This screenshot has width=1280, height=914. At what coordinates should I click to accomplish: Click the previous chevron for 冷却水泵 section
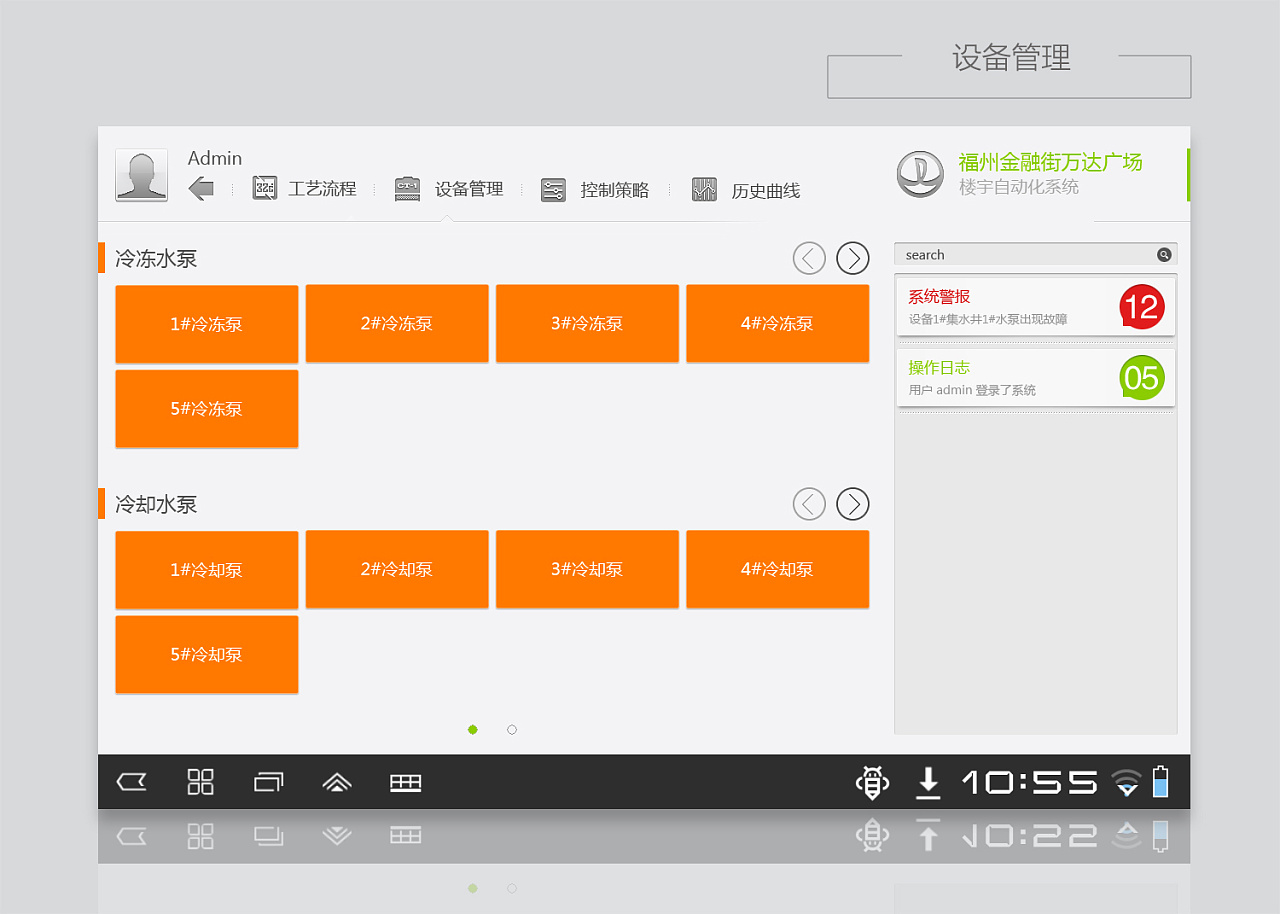tap(809, 504)
